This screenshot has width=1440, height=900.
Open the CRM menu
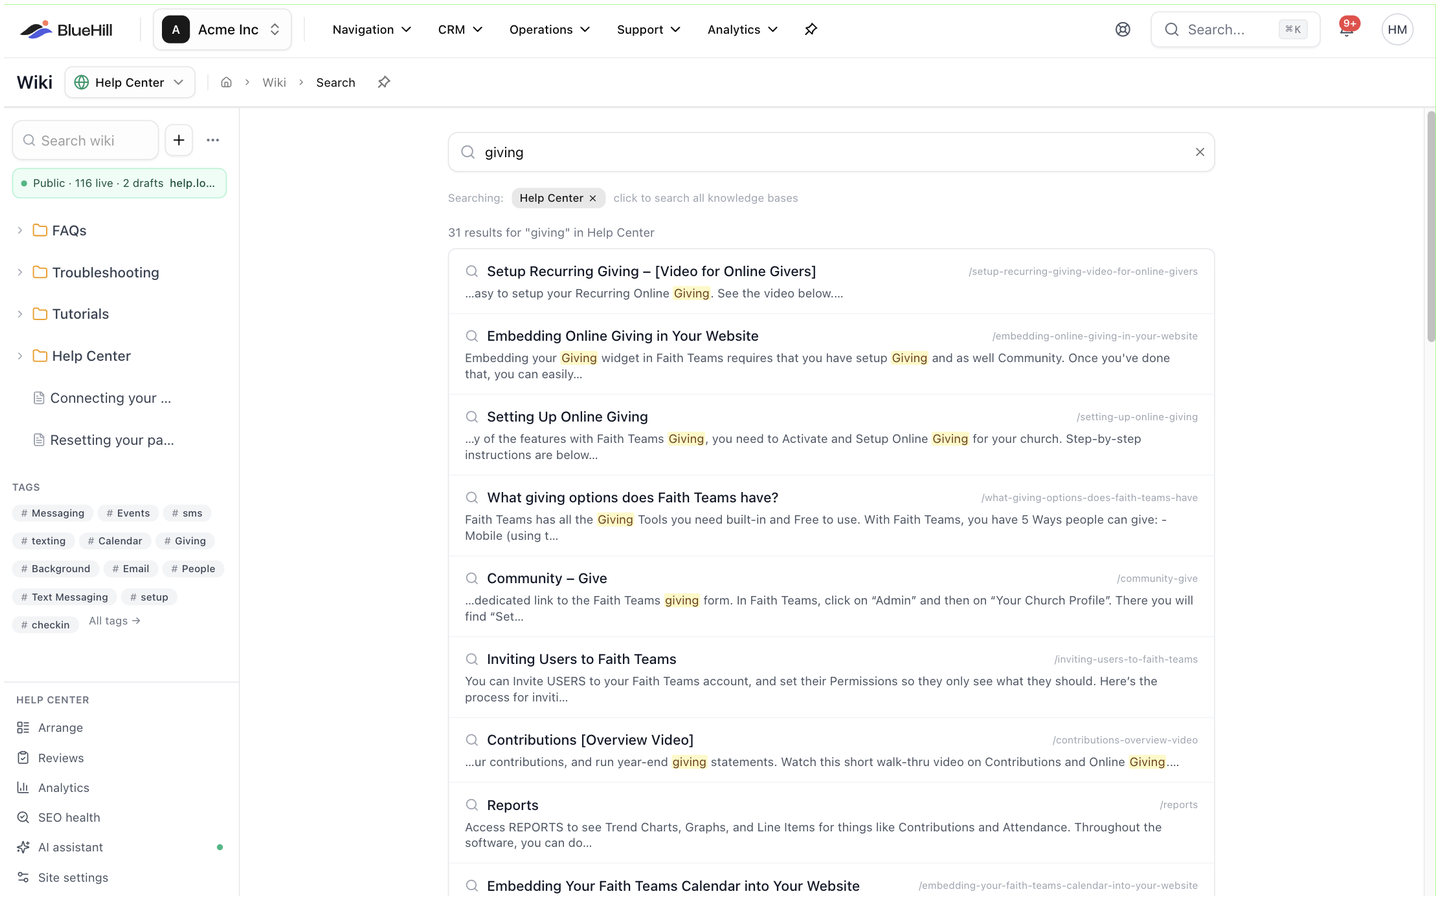click(x=460, y=30)
